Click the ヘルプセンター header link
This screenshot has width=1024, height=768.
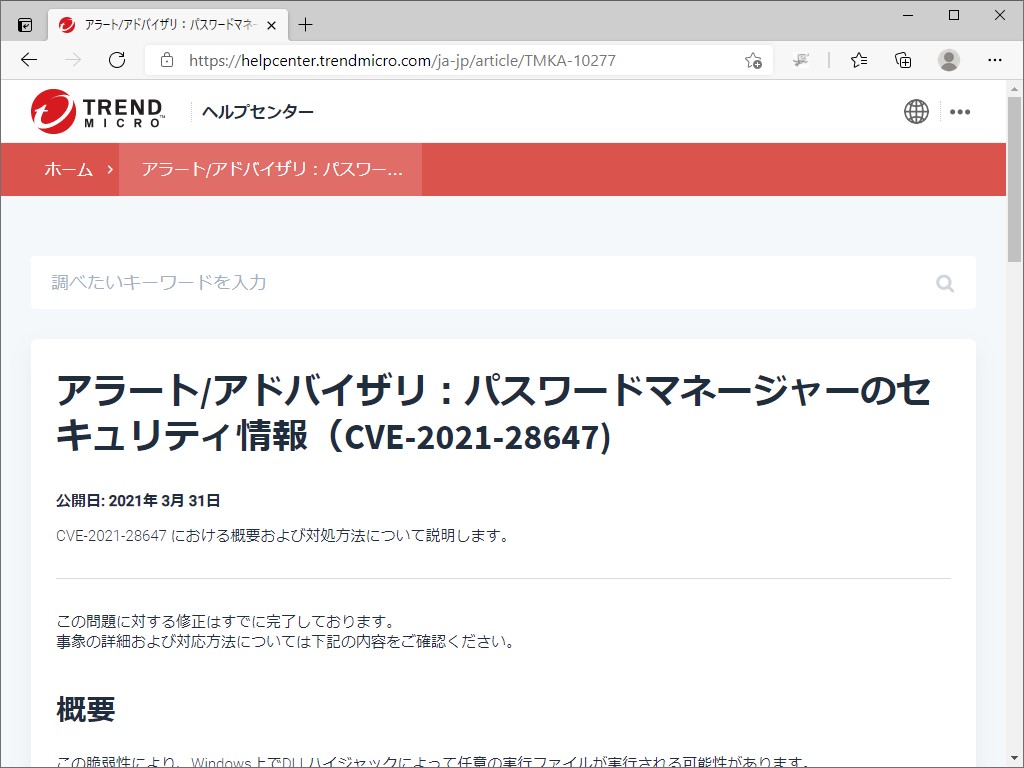259,111
